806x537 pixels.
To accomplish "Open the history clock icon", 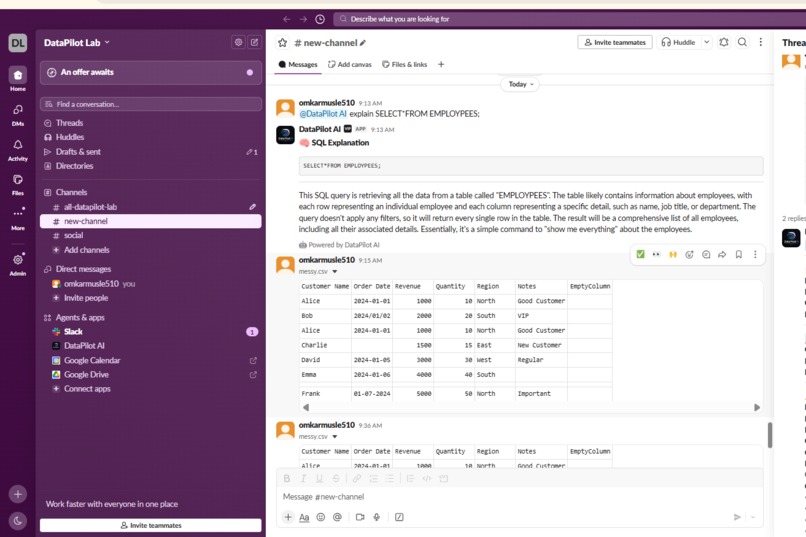I will pyautogui.click(x=320, y=19).
